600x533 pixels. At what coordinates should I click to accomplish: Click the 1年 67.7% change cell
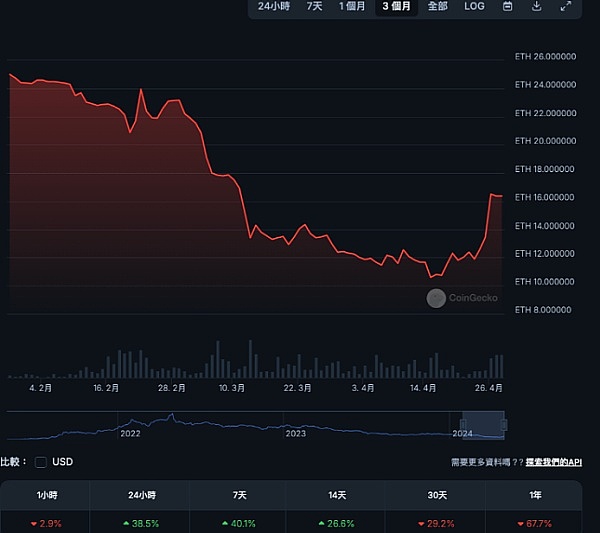533,523
